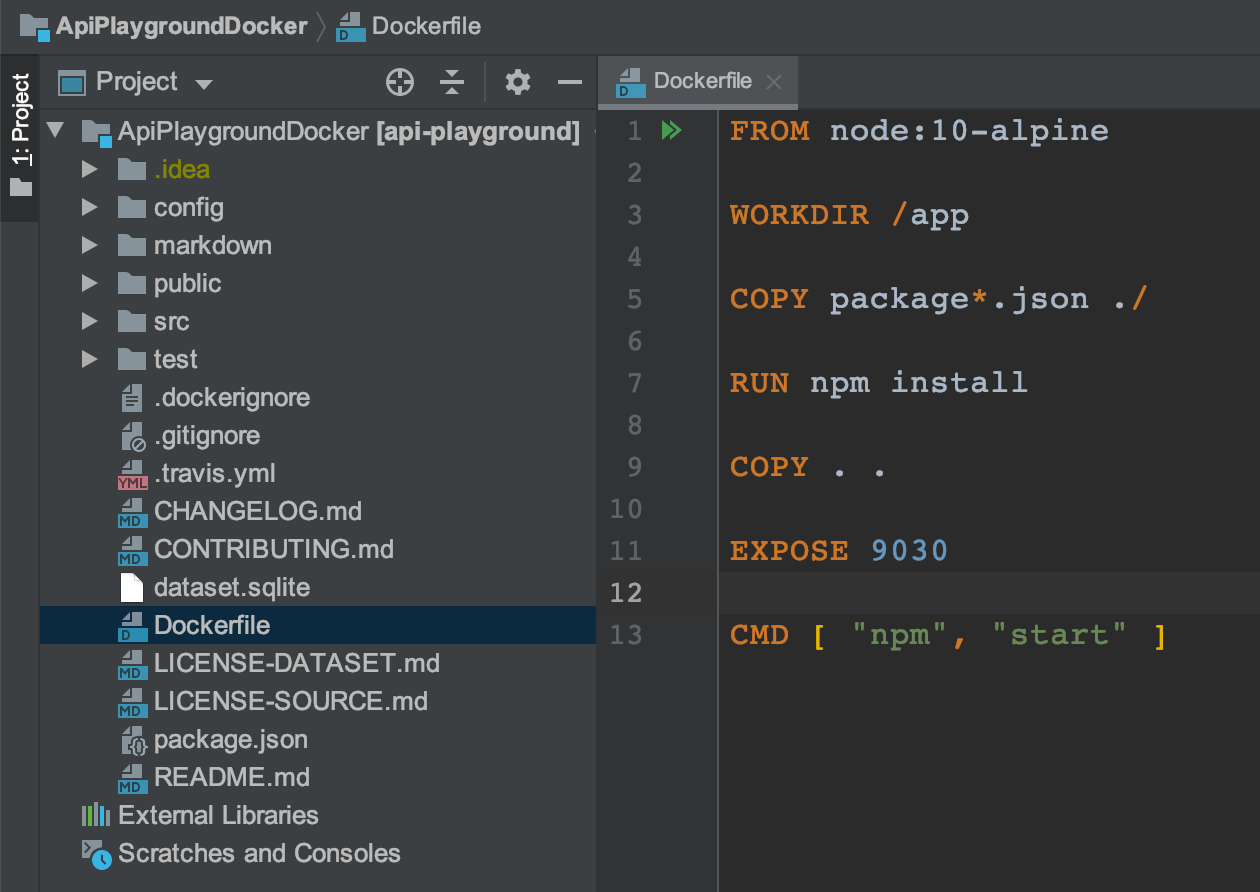Image resolution: width=1260 pixels, height=892 pixels.
Task: Close the Dockerfile editor tab
Action: pyautogui.click(x=773, y=83)
